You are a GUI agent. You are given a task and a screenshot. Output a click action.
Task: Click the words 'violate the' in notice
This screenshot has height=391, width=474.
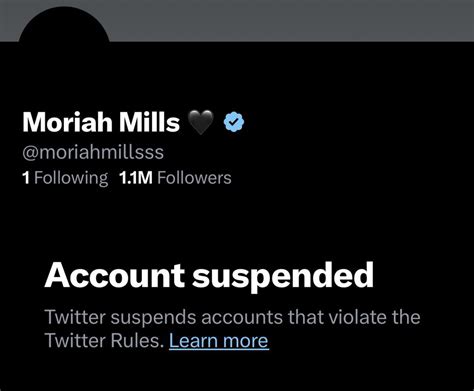[x=375, y=317]
